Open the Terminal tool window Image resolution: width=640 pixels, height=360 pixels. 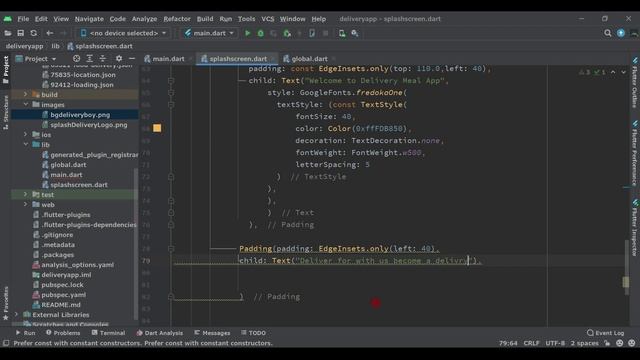click(108, 333)
